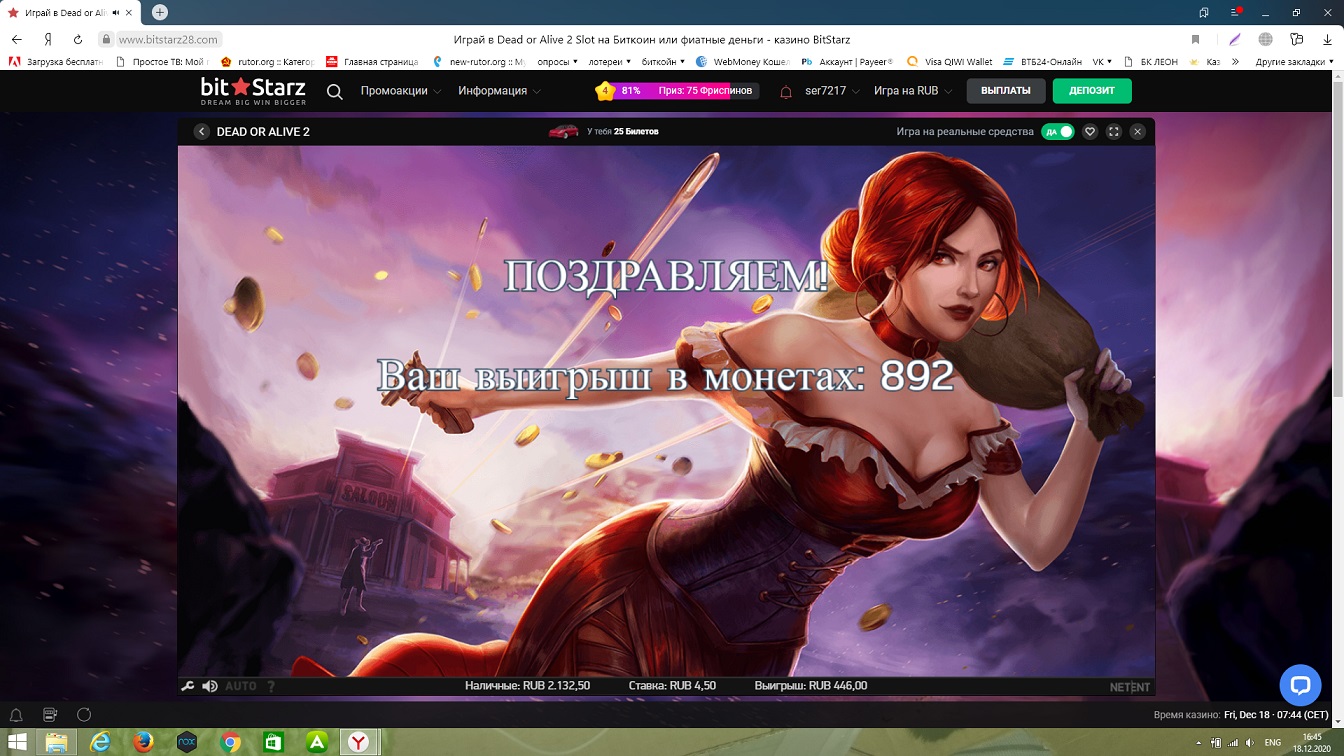Expand the опросы bookmarks folder
1344x756 pixels.
coord(558,61)
